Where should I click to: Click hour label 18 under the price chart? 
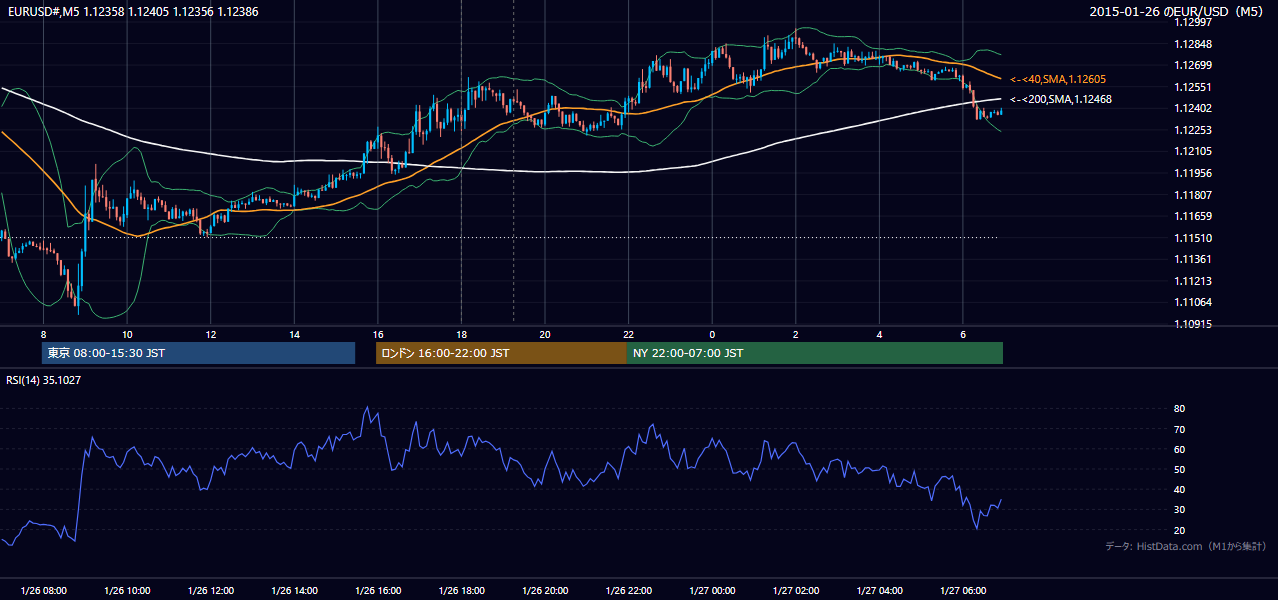pyautogui.click(x=461, y=334)
